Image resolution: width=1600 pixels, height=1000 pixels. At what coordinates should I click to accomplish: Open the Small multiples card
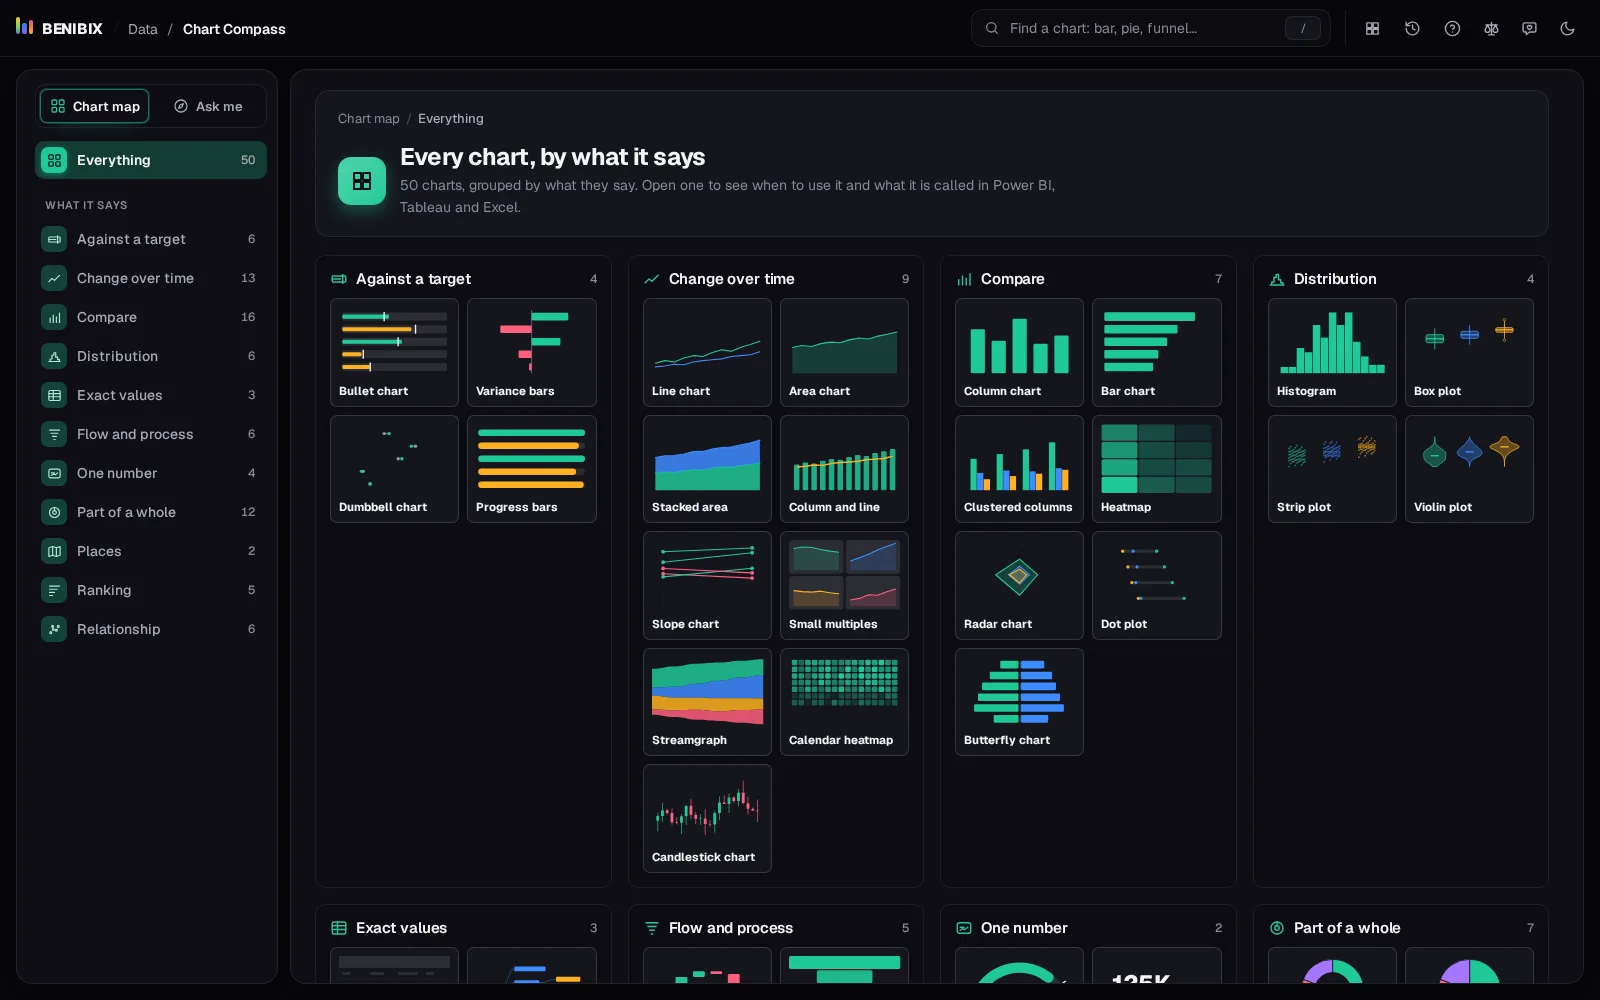(x=844, y=585)
